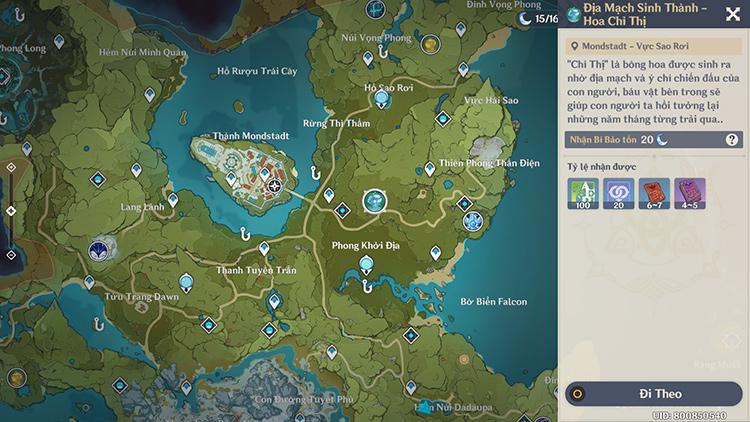
Task: Select diamond domain near Con Đường Tuyết Phủ west
Action: 120,385
